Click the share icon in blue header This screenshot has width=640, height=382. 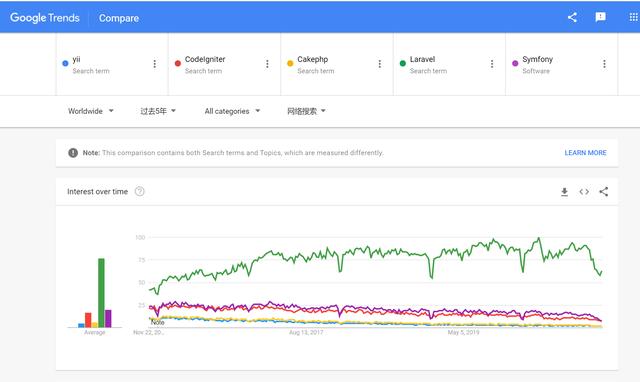[572, 17]
